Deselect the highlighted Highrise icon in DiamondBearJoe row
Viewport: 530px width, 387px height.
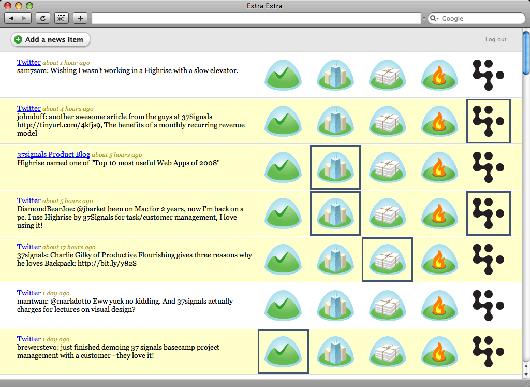point(335,213)
